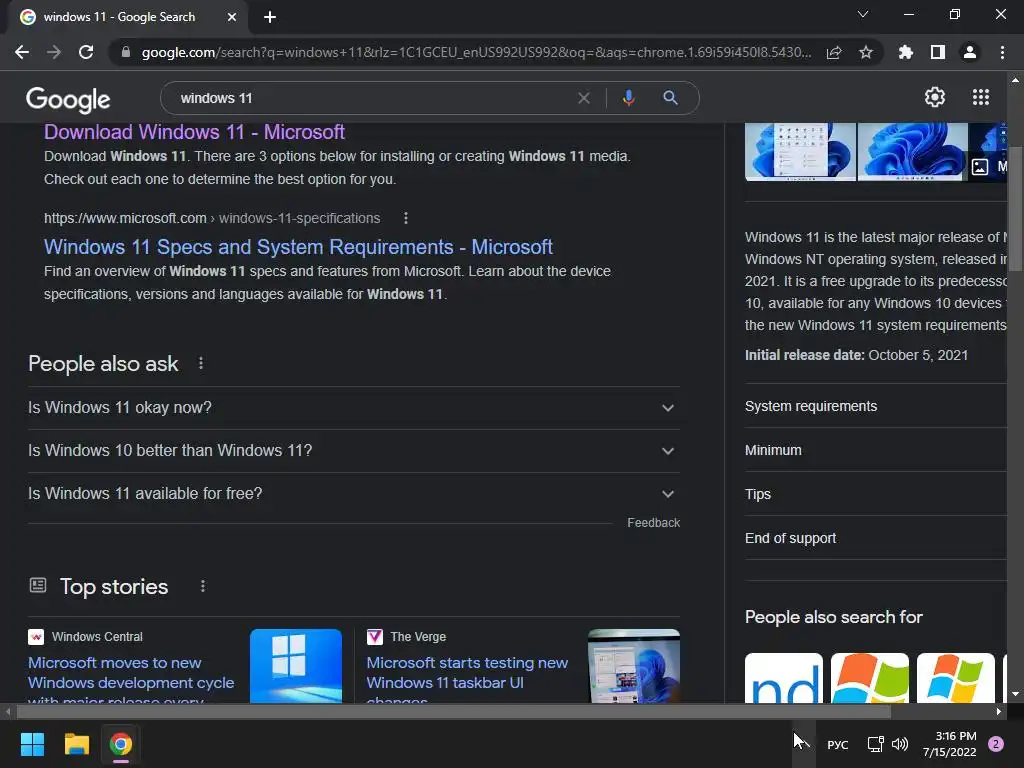
Task: View site security lock info
Action: coord(125,52)
